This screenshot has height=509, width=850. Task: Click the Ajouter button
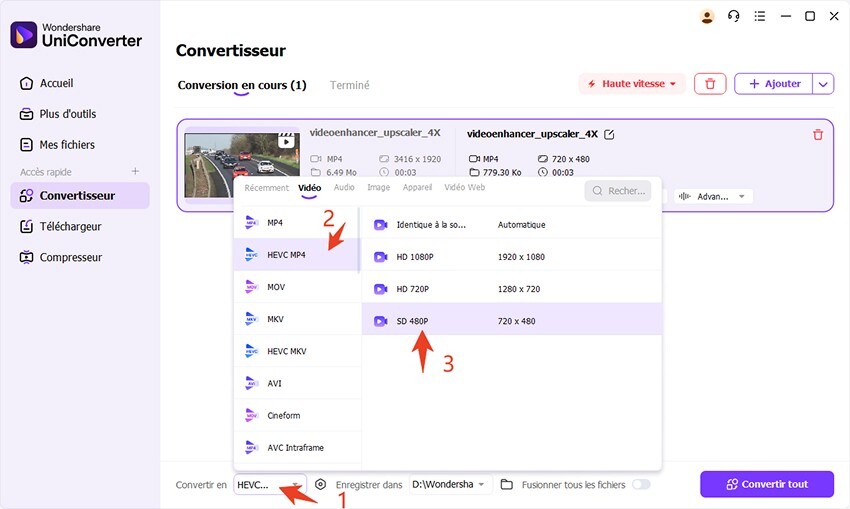click(774, 84)
